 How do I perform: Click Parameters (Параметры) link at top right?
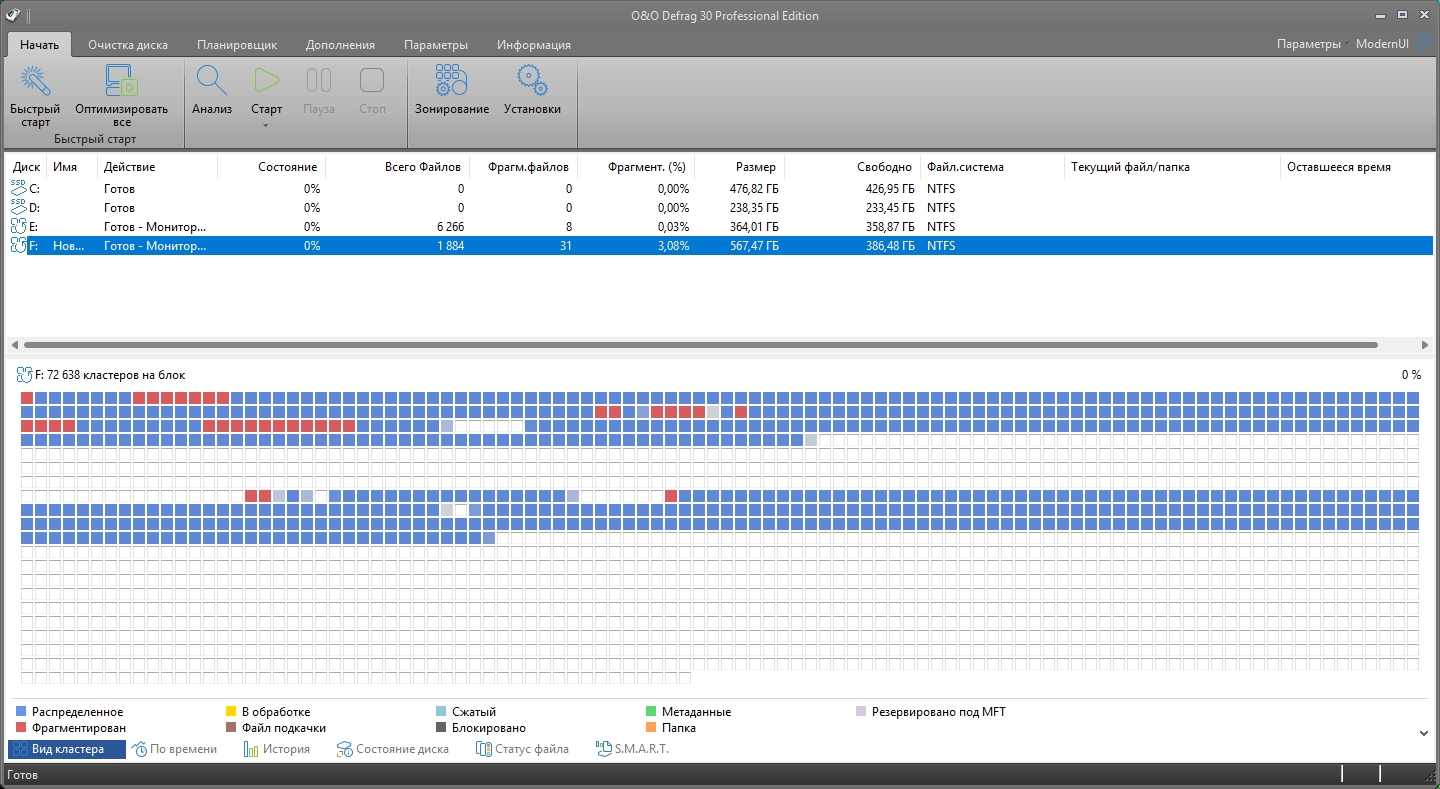click(1308, 44)
